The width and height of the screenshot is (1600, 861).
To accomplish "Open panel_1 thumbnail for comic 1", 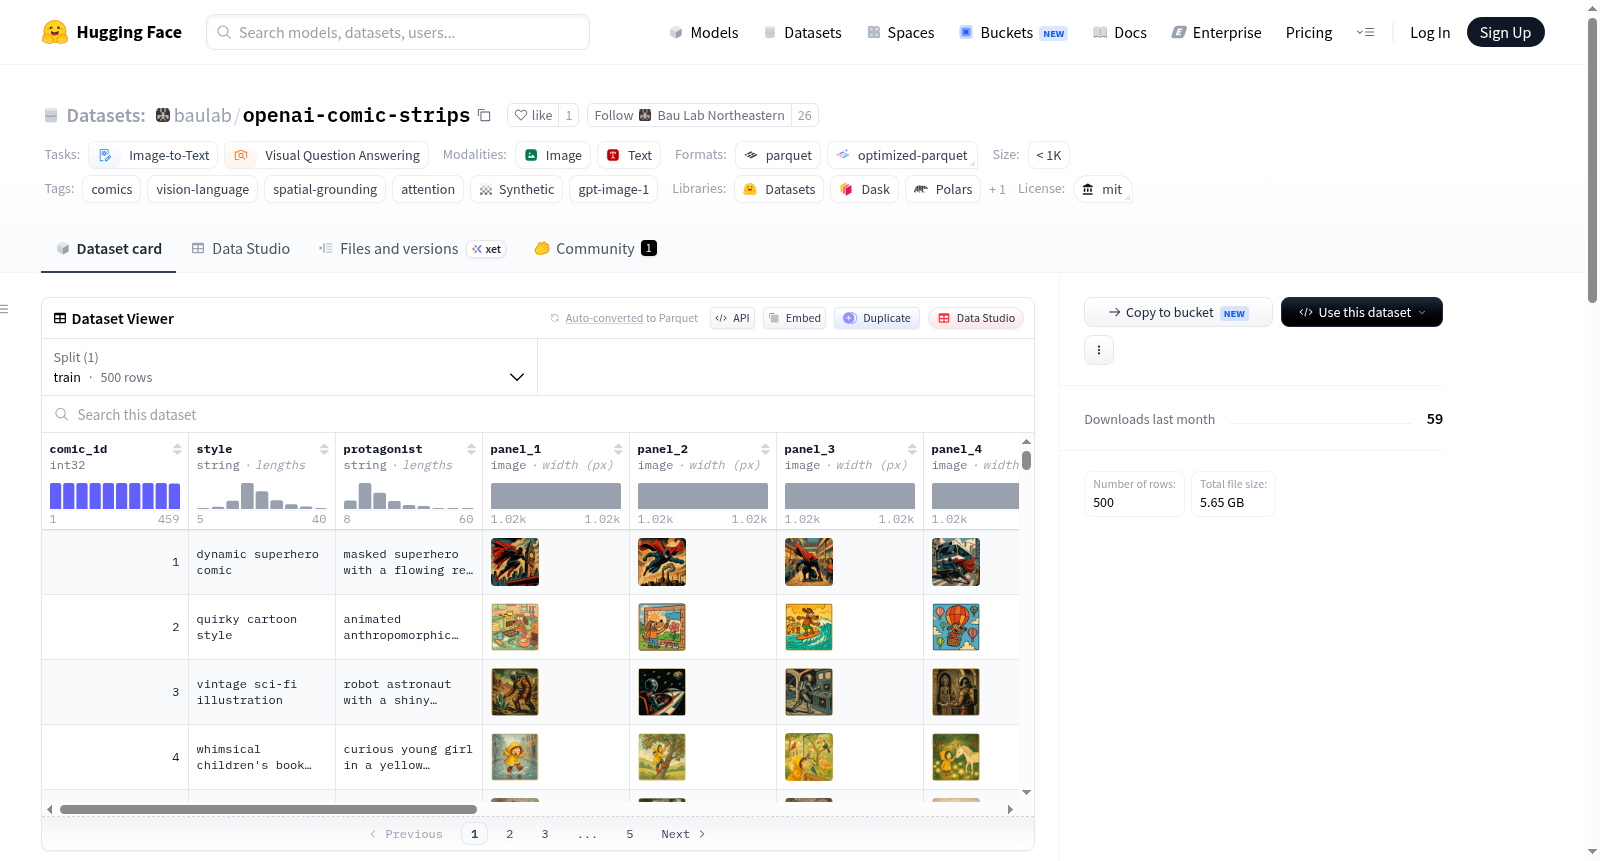I will pyautogui.click(x=515, y=562).
